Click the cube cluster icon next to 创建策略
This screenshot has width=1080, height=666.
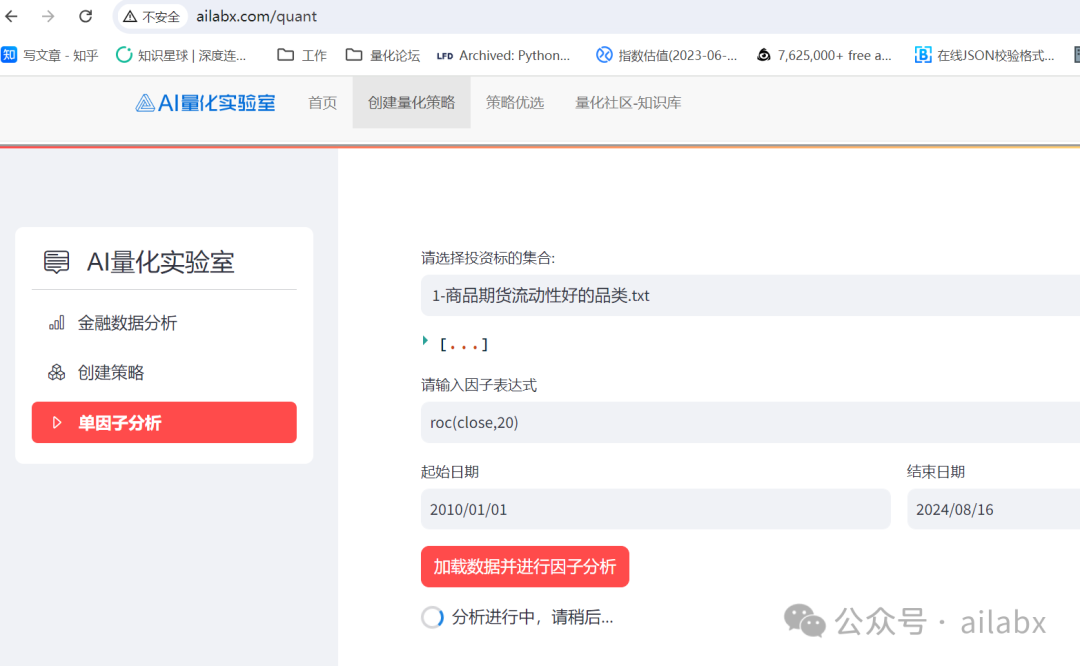tap(57, 373)
